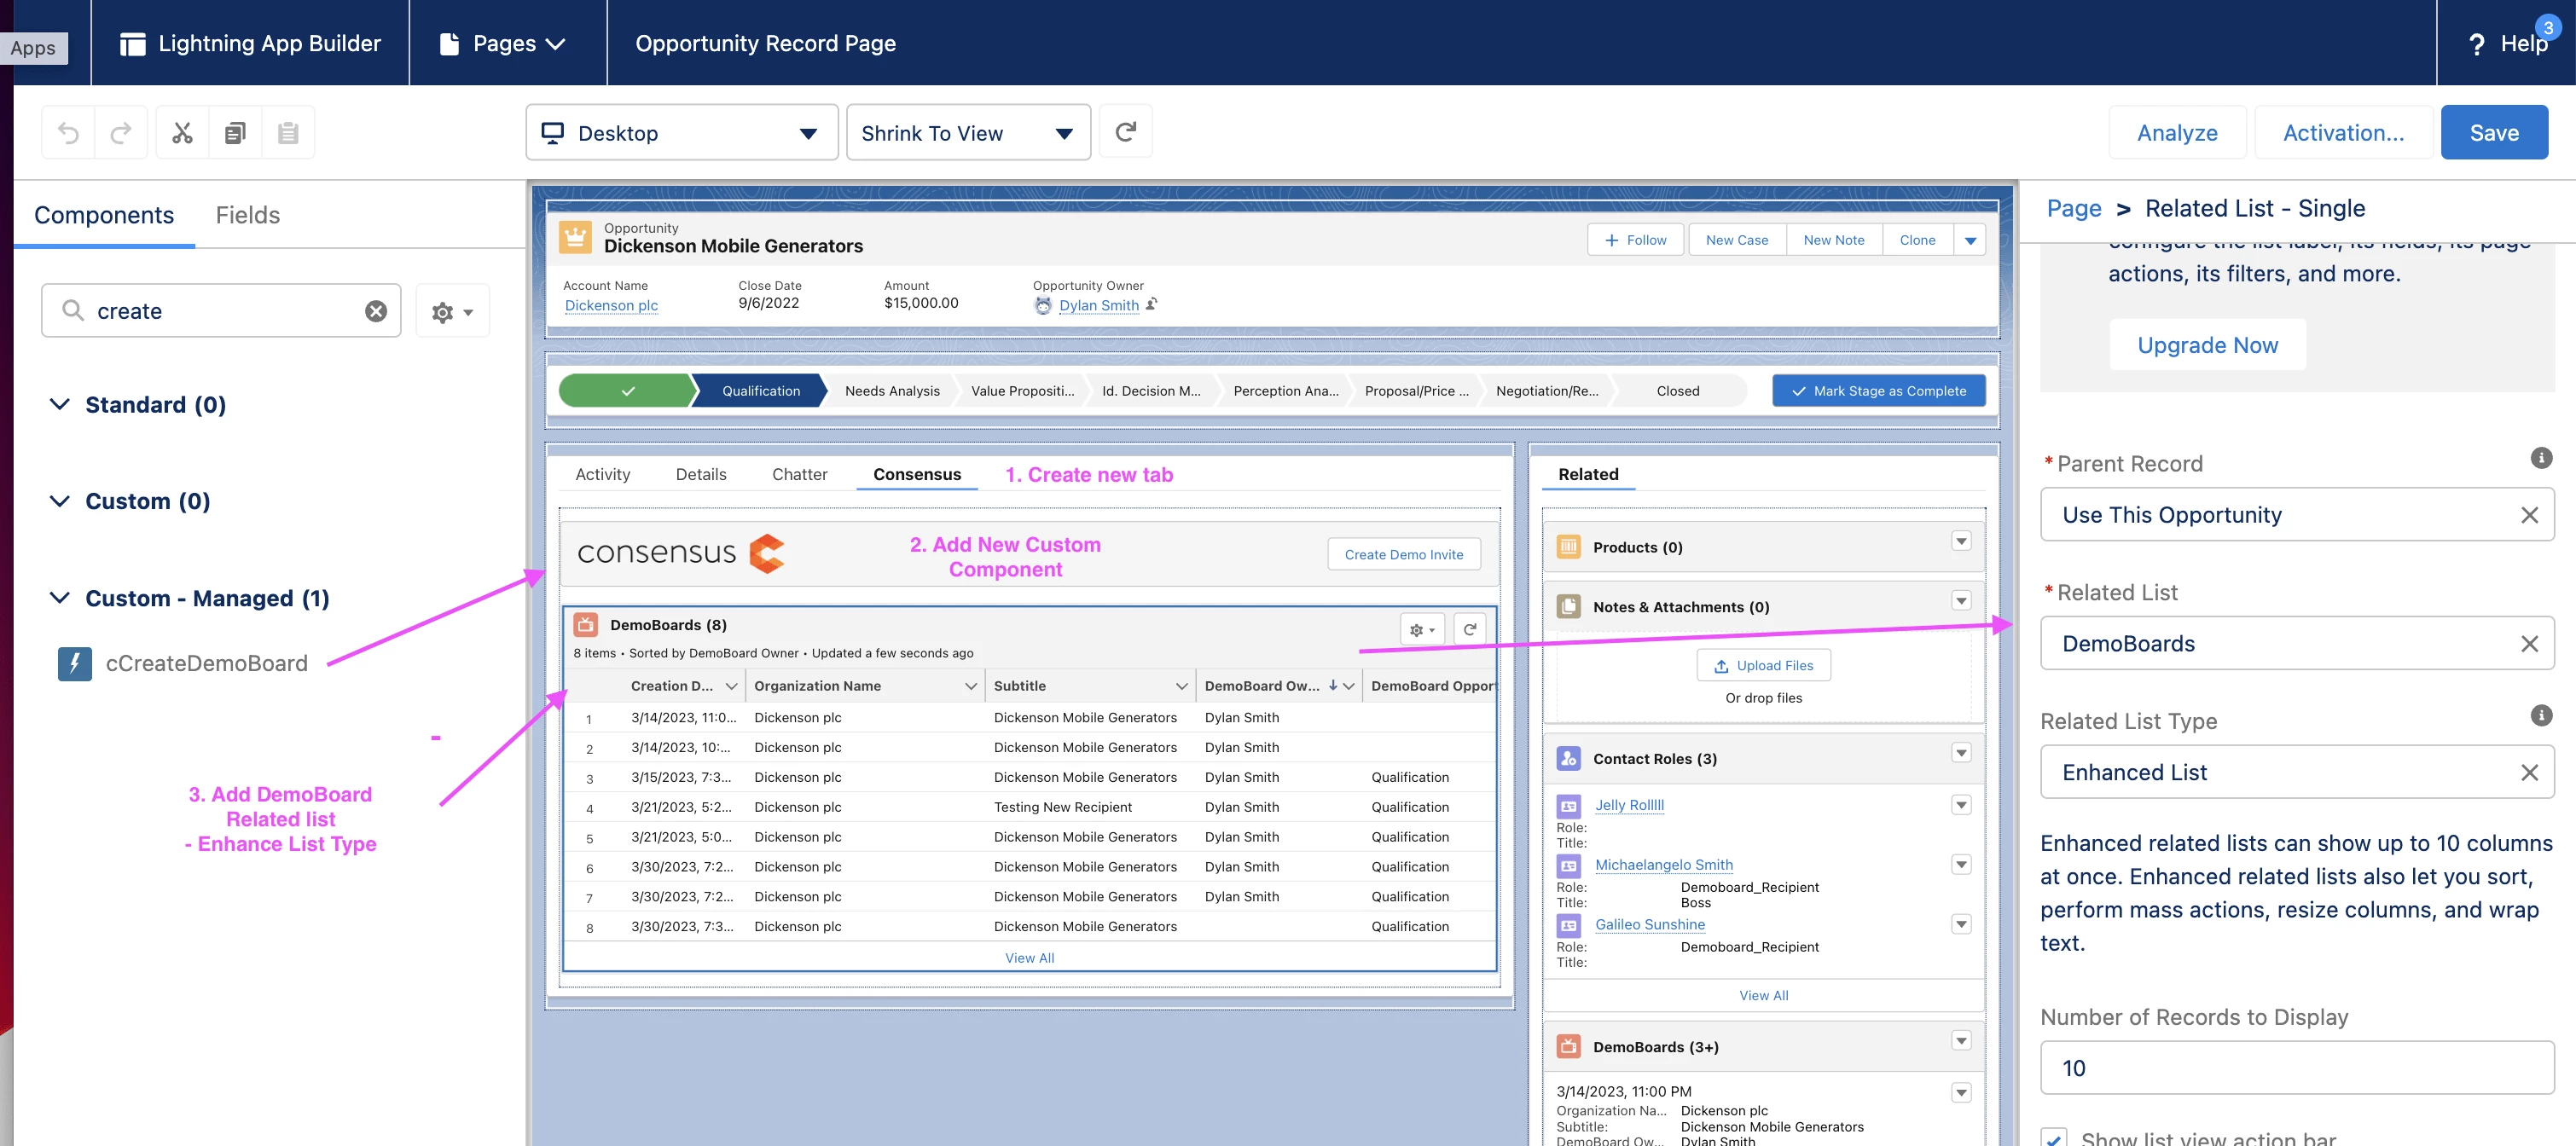Click the Lightning App Builder icon
Image resolution: width=2576 pixels, height=1146 pixels.
(x=133, y=44)
